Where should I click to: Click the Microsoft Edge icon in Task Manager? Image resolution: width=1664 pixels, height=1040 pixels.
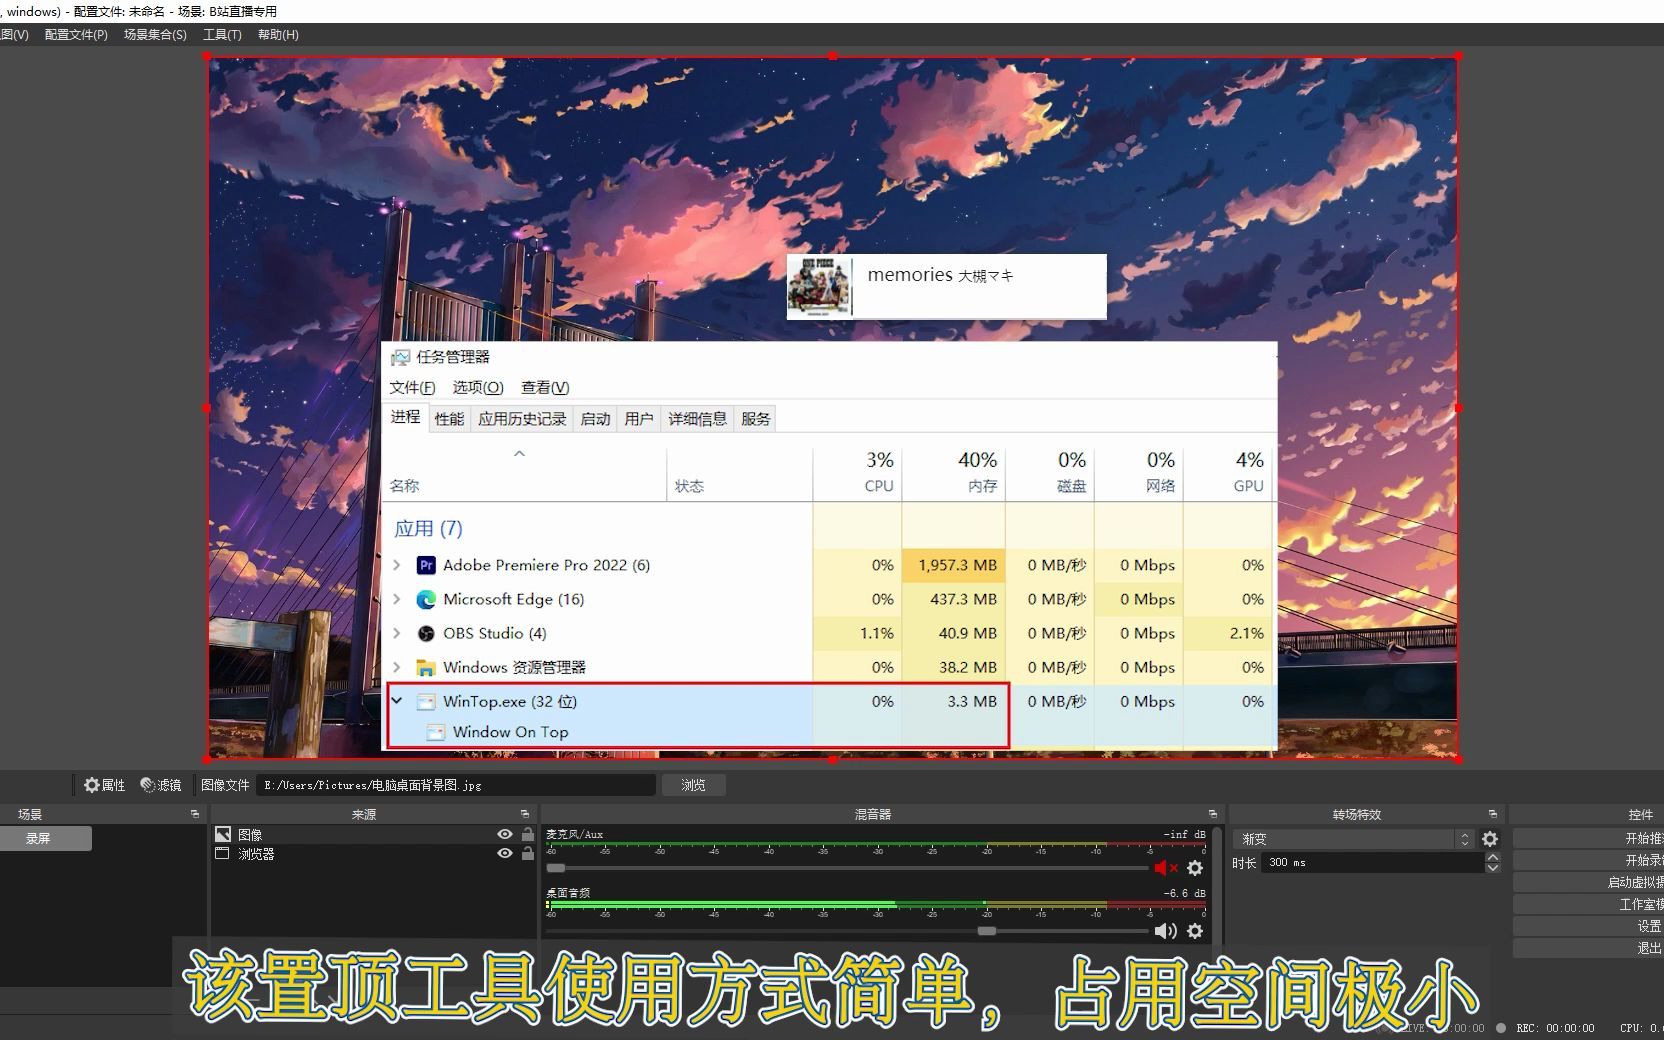(x=426, y=599)
